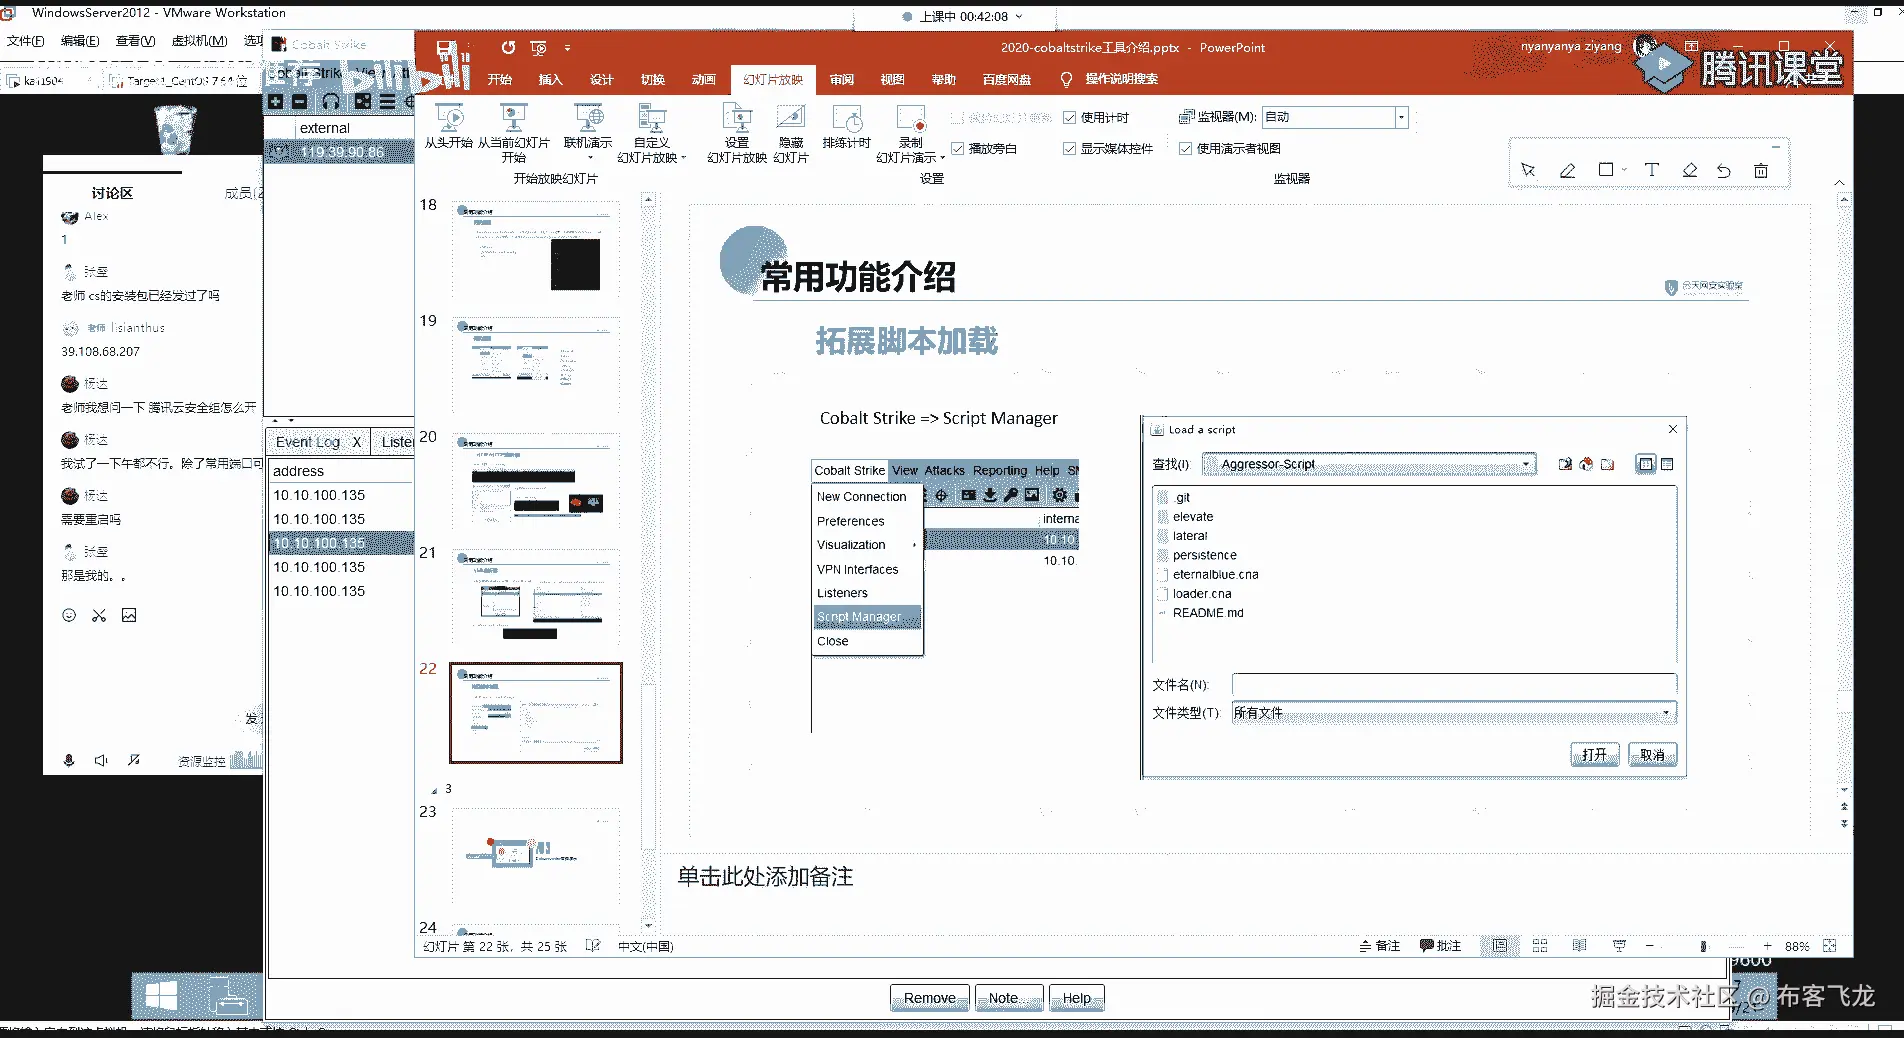Image resolution: width=1904 pixels, height=1038 pixels.
Task: Open the 插入 ribbon tab
Action: [551, 80]
